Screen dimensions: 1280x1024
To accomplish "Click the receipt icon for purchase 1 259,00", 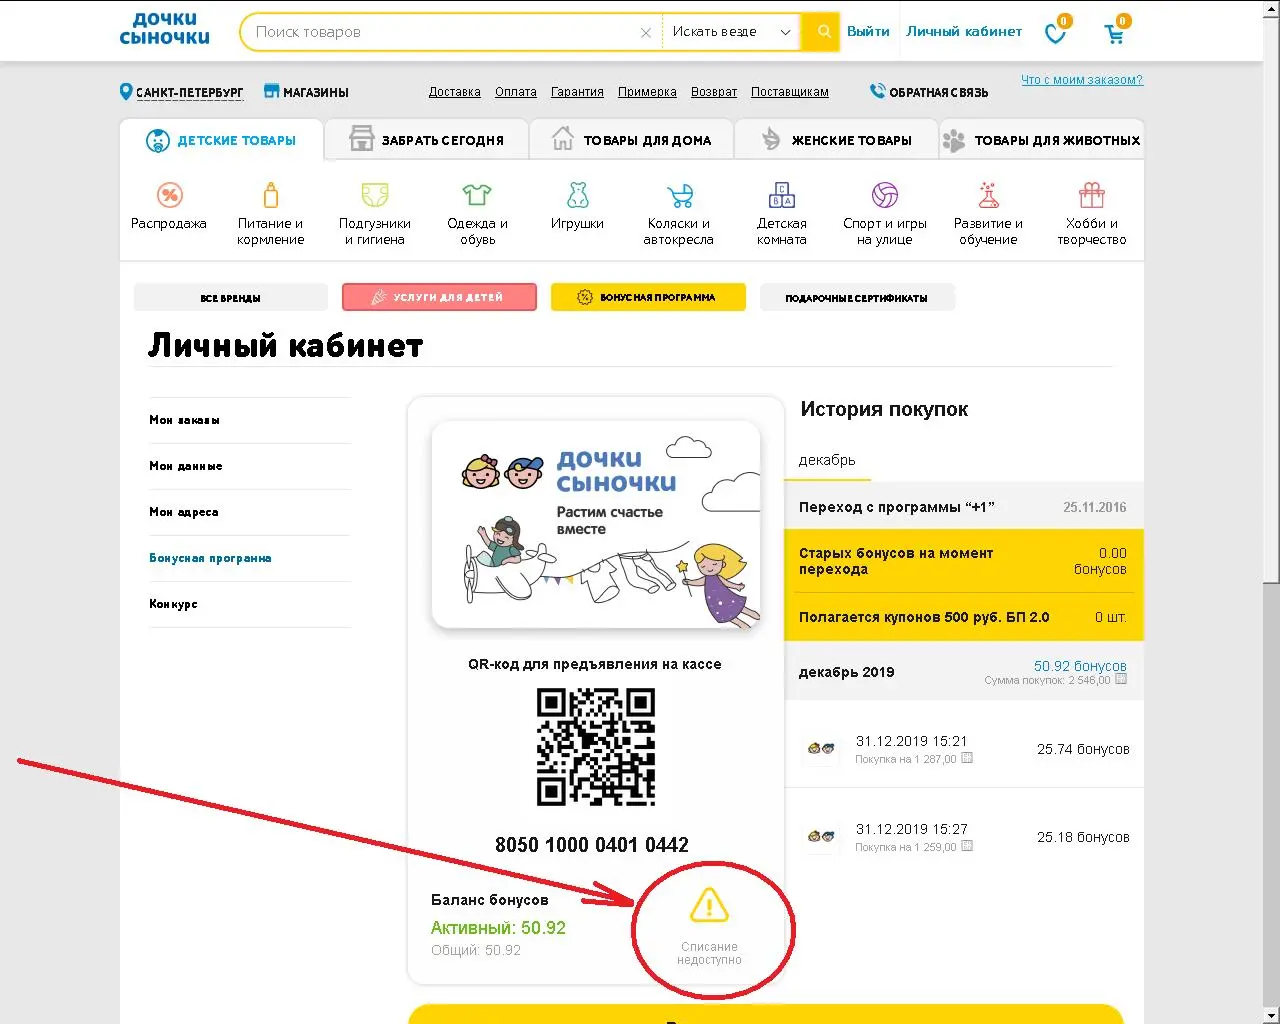I will click(967, 847).
